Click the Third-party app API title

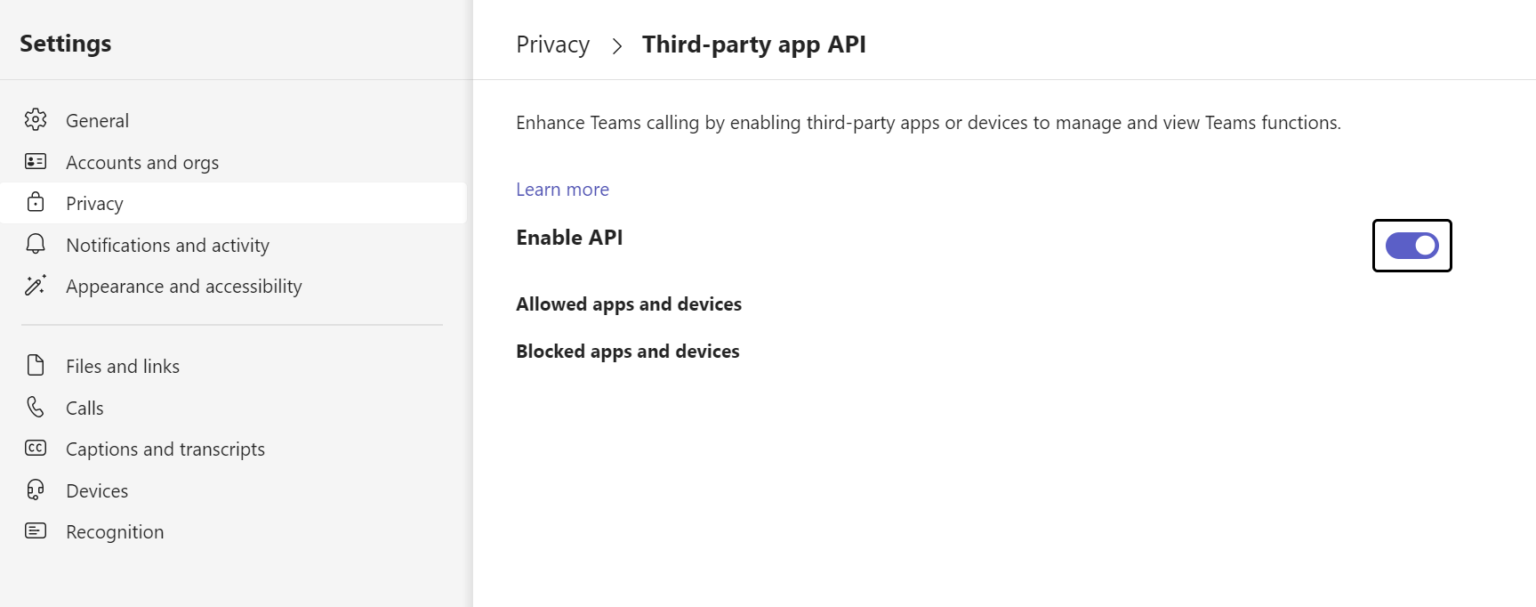click(x=754, y=45)
